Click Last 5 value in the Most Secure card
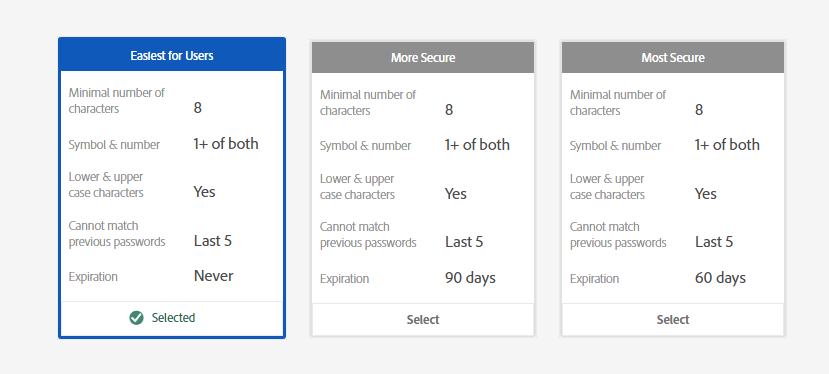Image resolution: width=829 pixels, height=374 pixels. point(714,242)
